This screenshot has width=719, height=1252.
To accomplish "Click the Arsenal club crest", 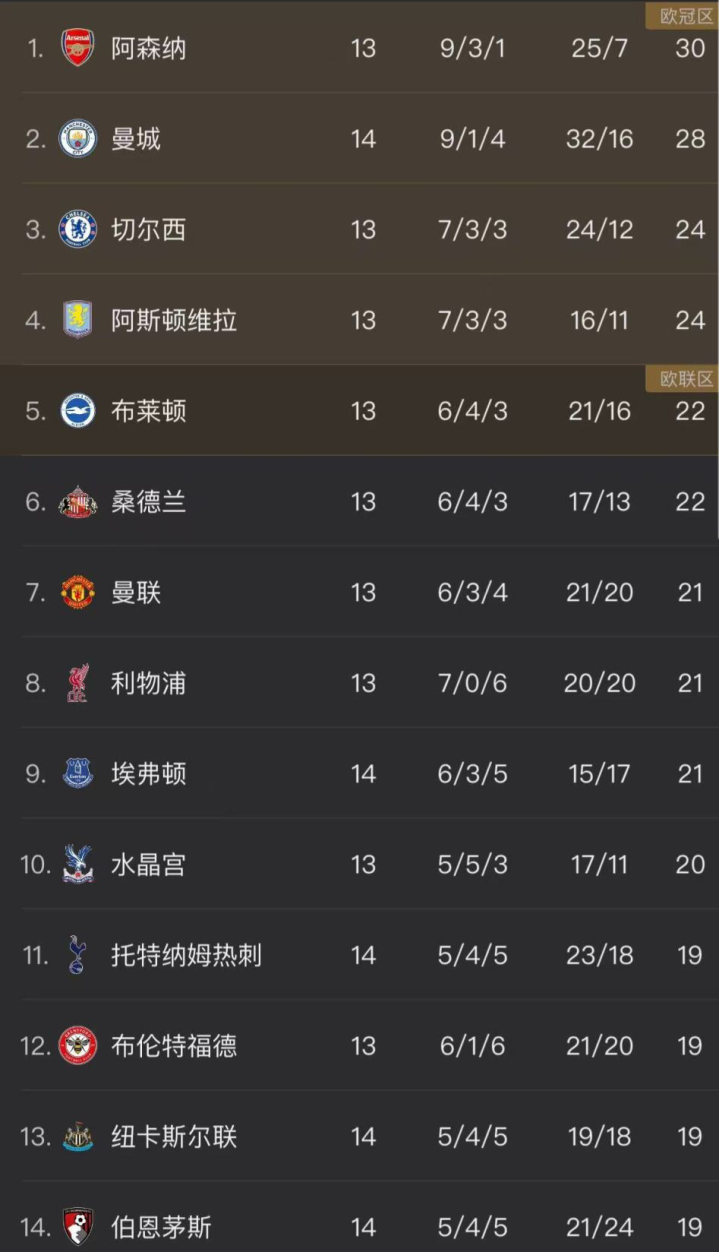I will [78, 48].
